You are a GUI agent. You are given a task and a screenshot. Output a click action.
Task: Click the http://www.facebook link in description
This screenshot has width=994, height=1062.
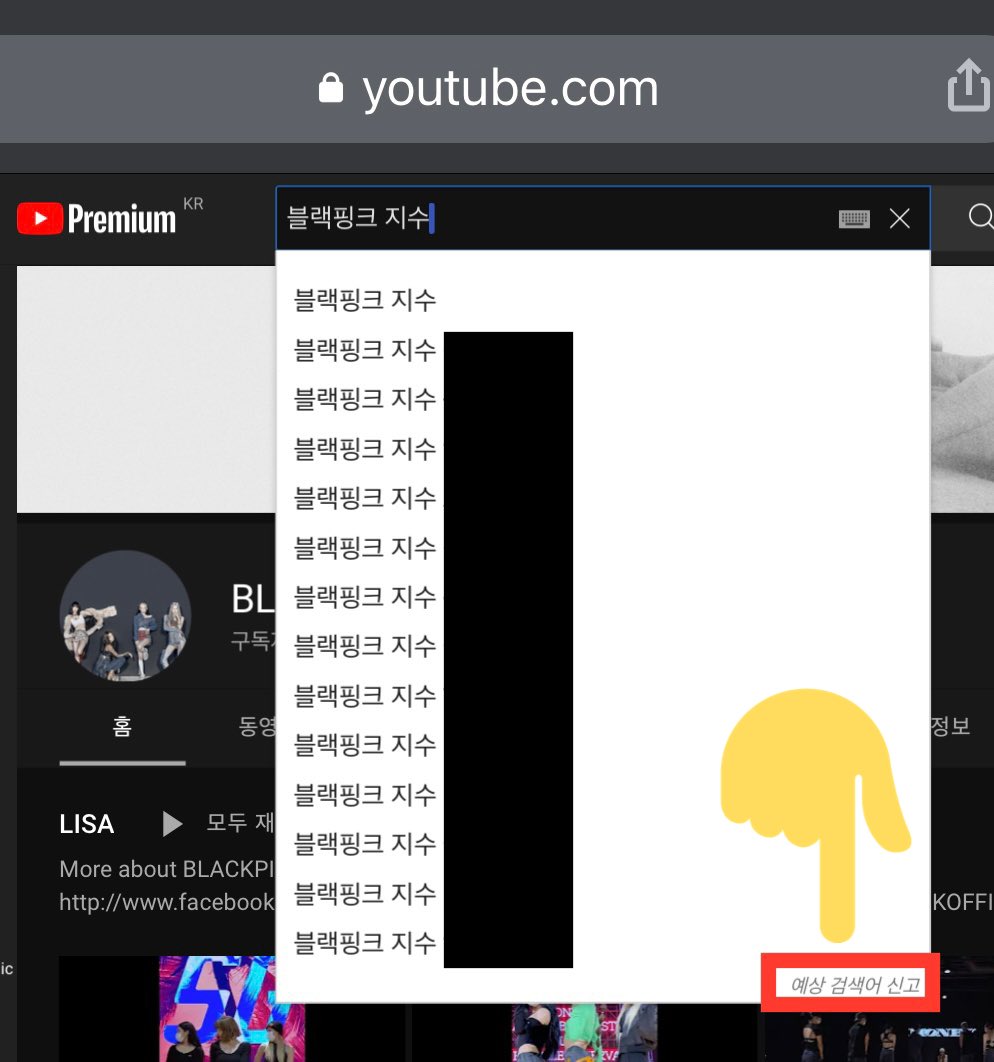[x=167, y=902]
